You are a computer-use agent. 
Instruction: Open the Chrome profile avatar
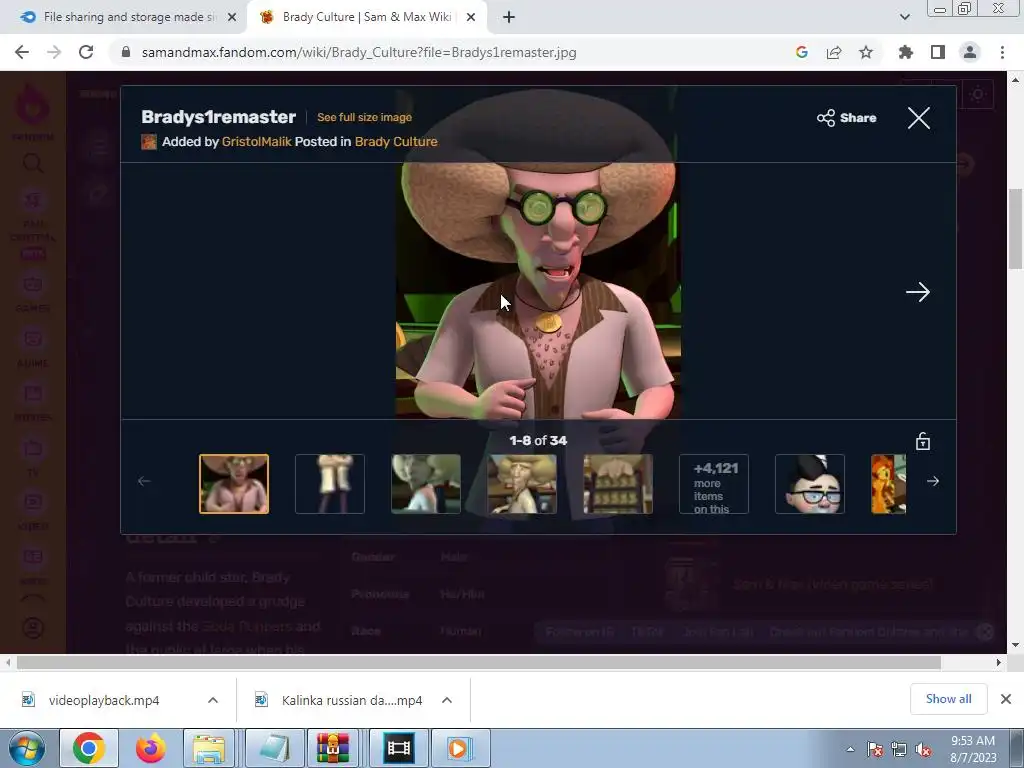point(970,52)
